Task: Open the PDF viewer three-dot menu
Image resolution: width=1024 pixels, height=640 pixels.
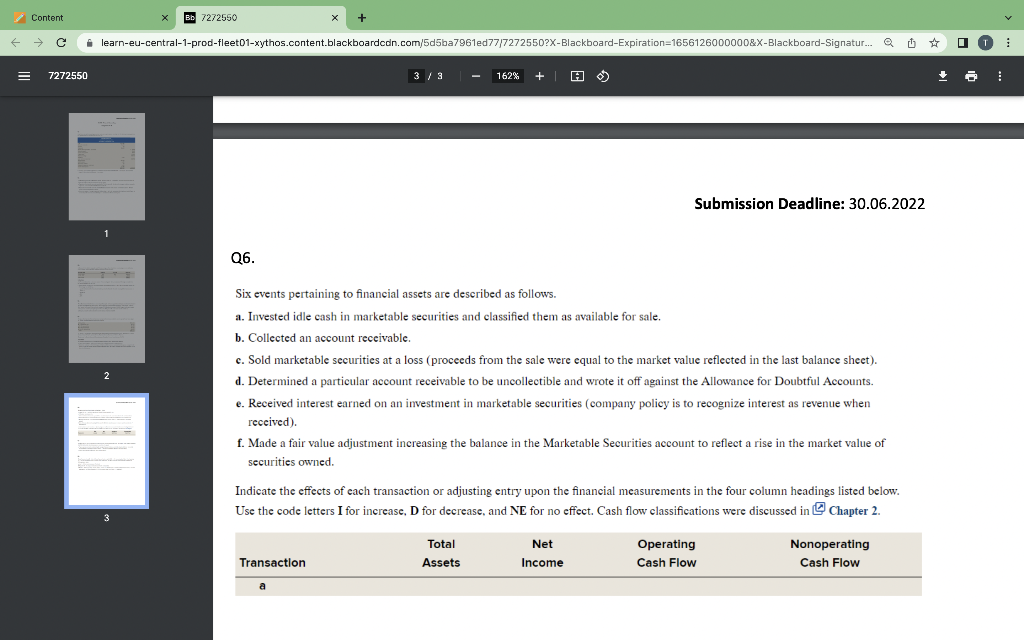Action: point(999,75)
